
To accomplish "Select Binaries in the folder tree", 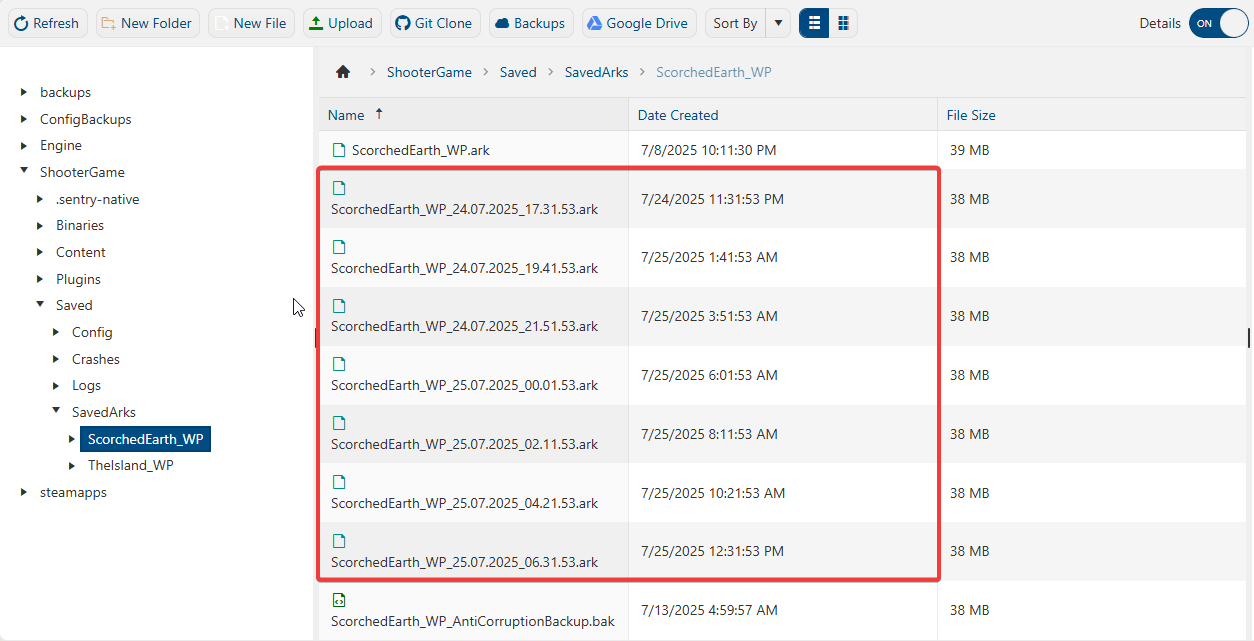I will pyautogui.click(x=80, y=225).
